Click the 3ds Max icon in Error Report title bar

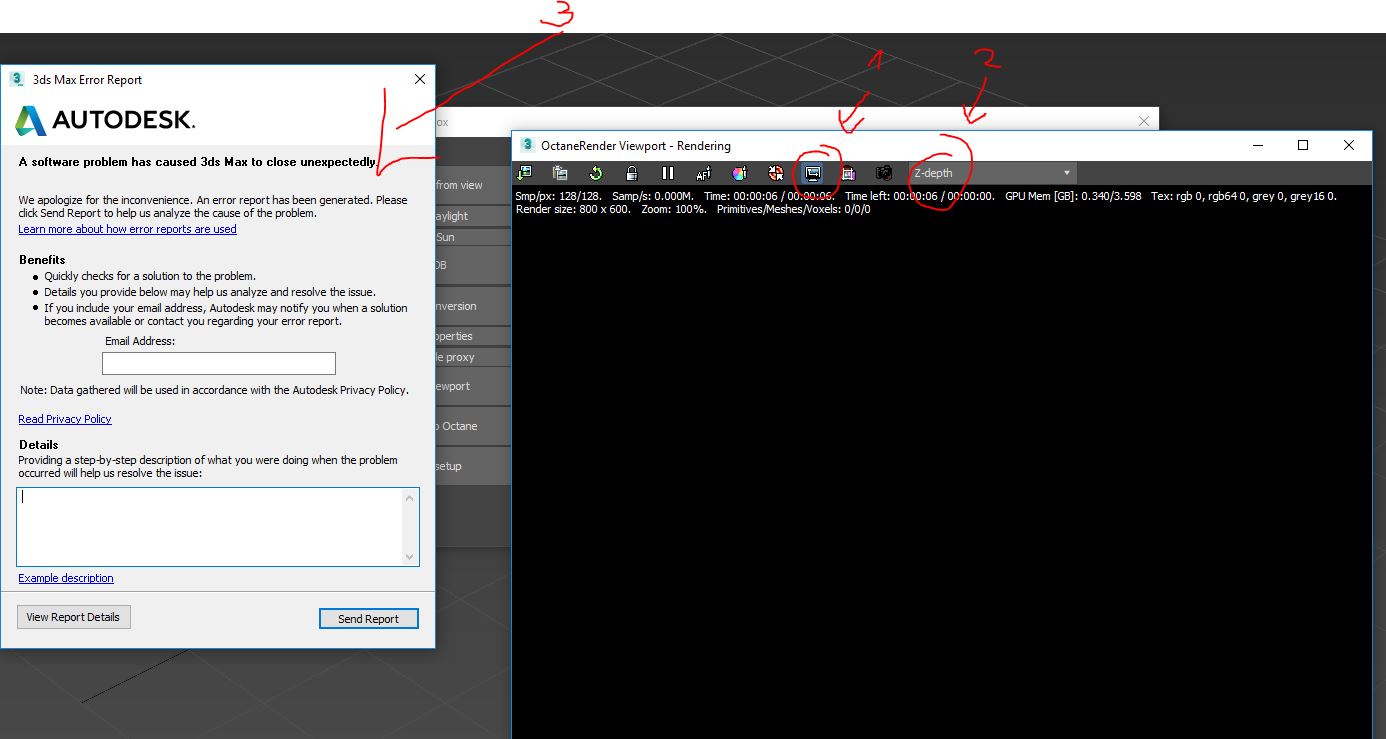click(x=16, y=79)
